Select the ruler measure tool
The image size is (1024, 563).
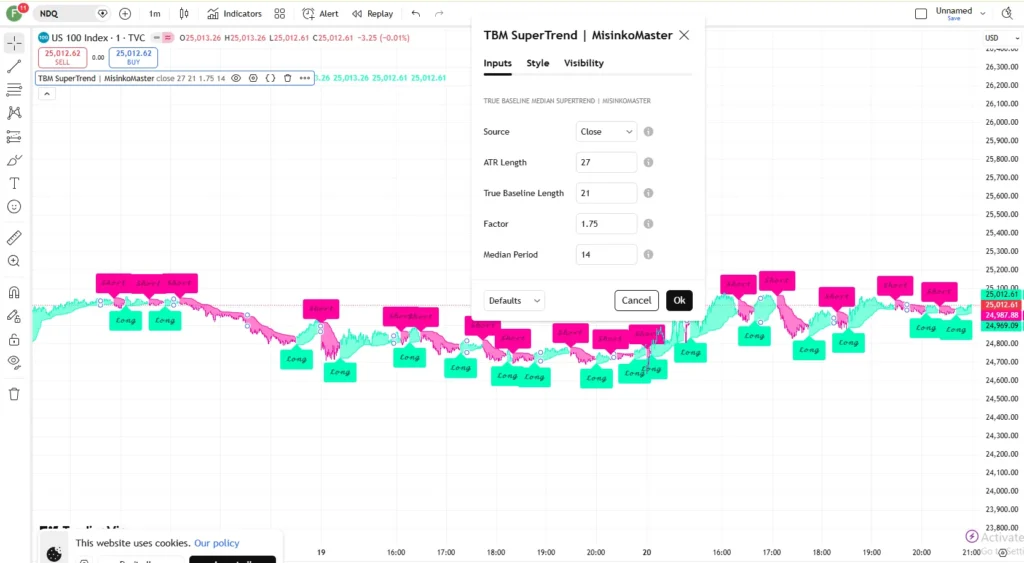tap(14, 238)
